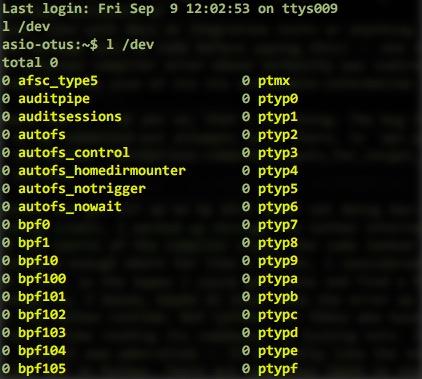Click the afsc_type5 entry

coord(58,81)
